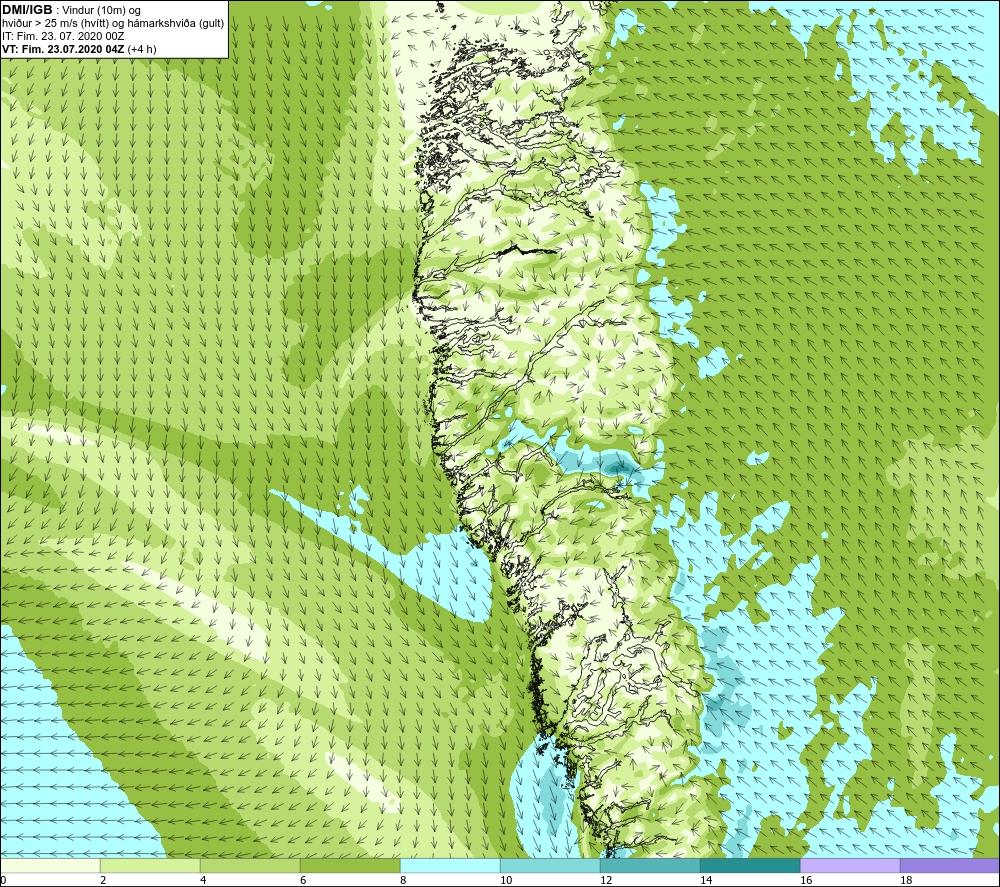Click the 'VT: Fim. 23.07.2020 04Z' text
The height and width of the screenshot is (887, 1000).
pyautogui.click(x=64, y=49)
